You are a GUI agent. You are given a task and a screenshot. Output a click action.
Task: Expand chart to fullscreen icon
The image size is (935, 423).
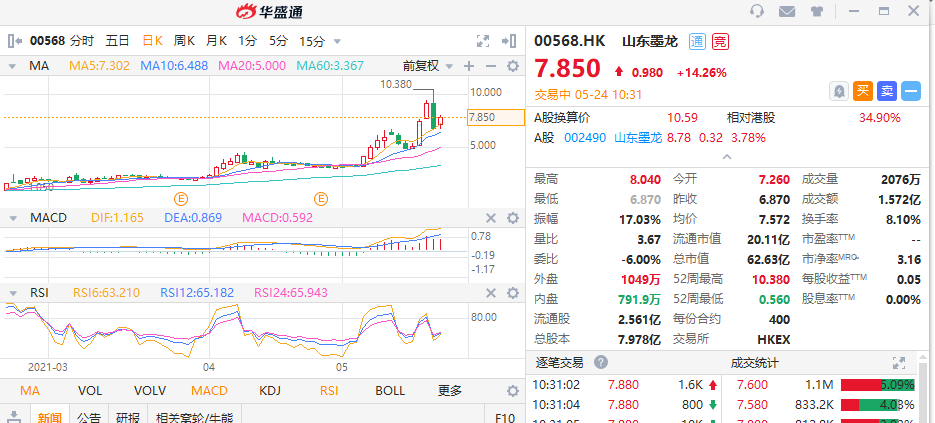click(483, 41)
